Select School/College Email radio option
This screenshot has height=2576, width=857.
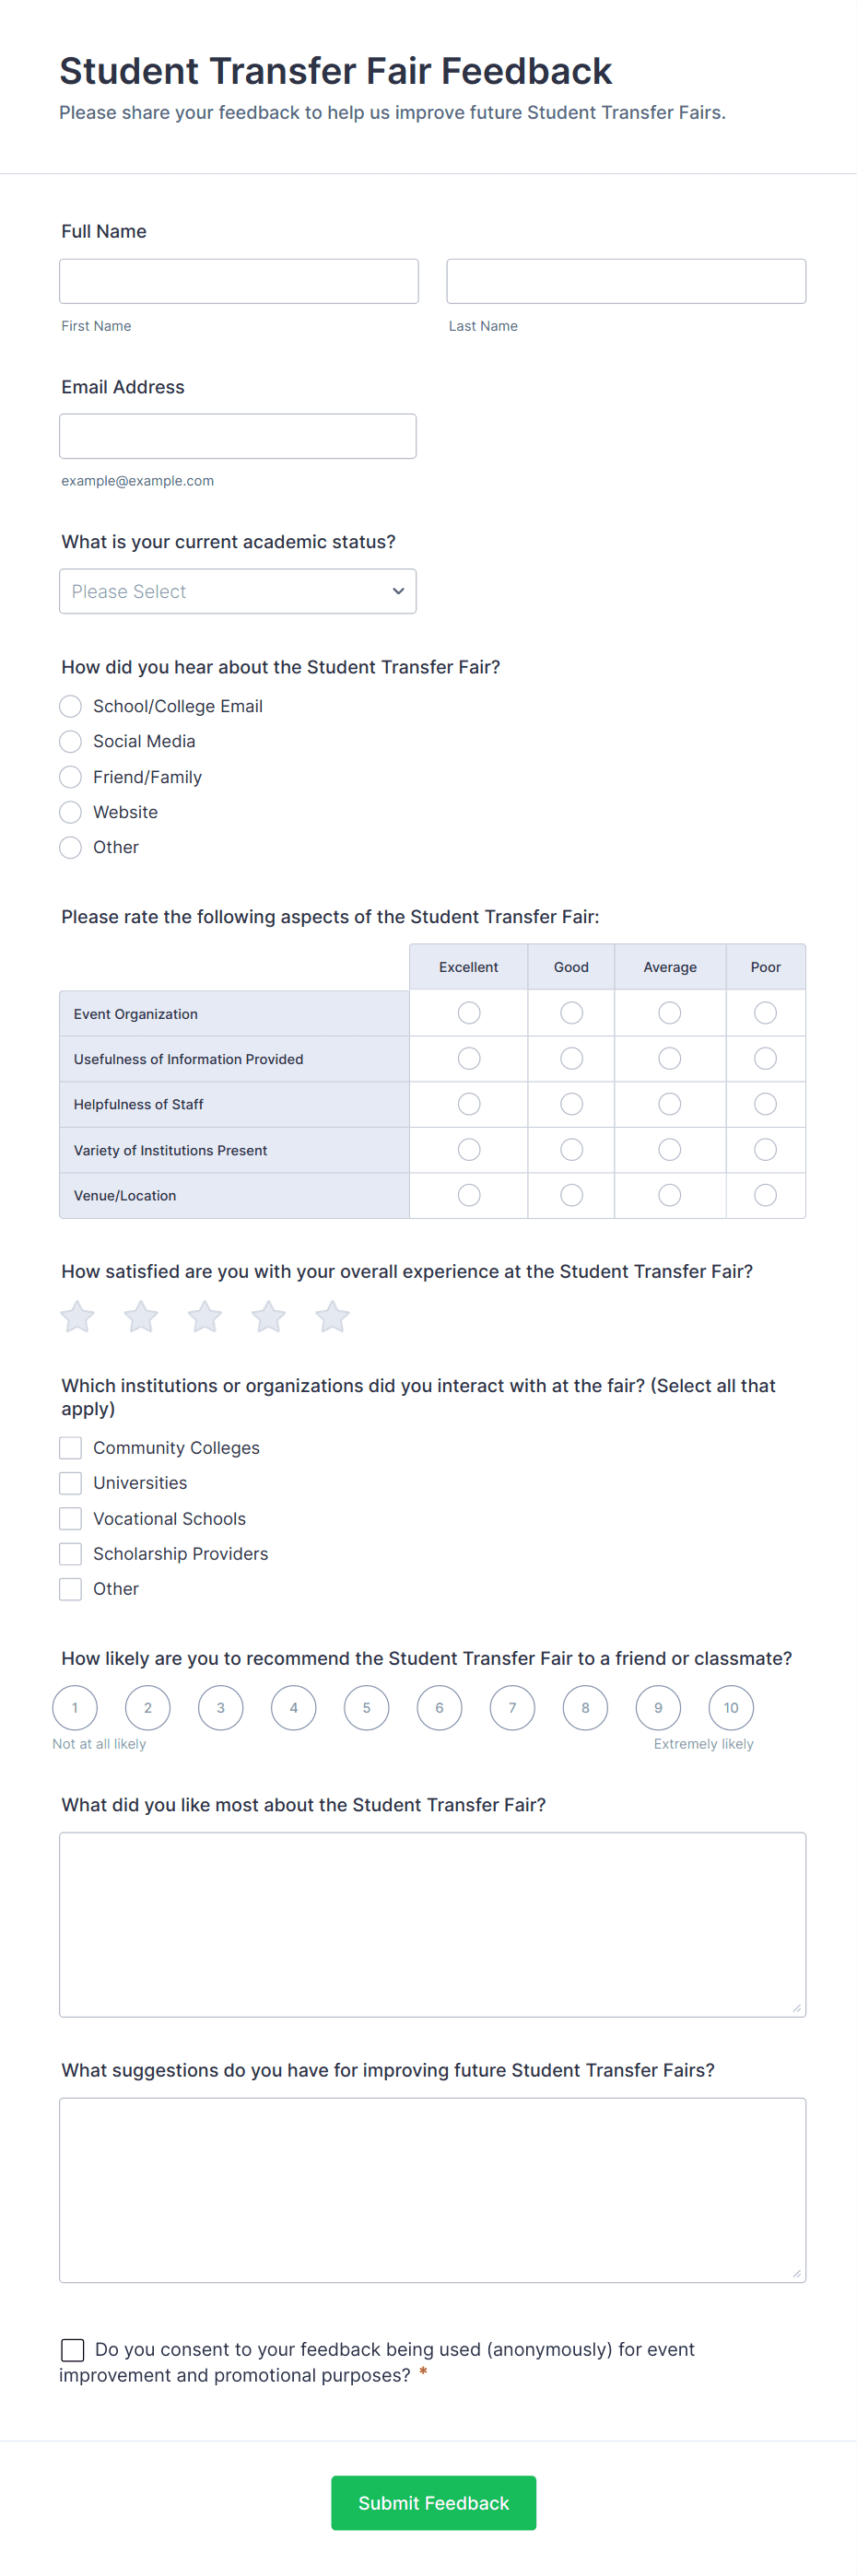point(71,706)
